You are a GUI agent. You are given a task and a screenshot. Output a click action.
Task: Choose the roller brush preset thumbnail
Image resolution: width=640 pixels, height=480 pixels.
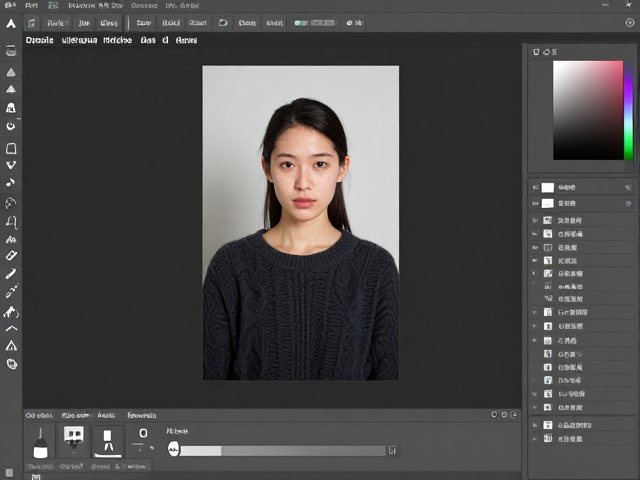coord(74,440)
